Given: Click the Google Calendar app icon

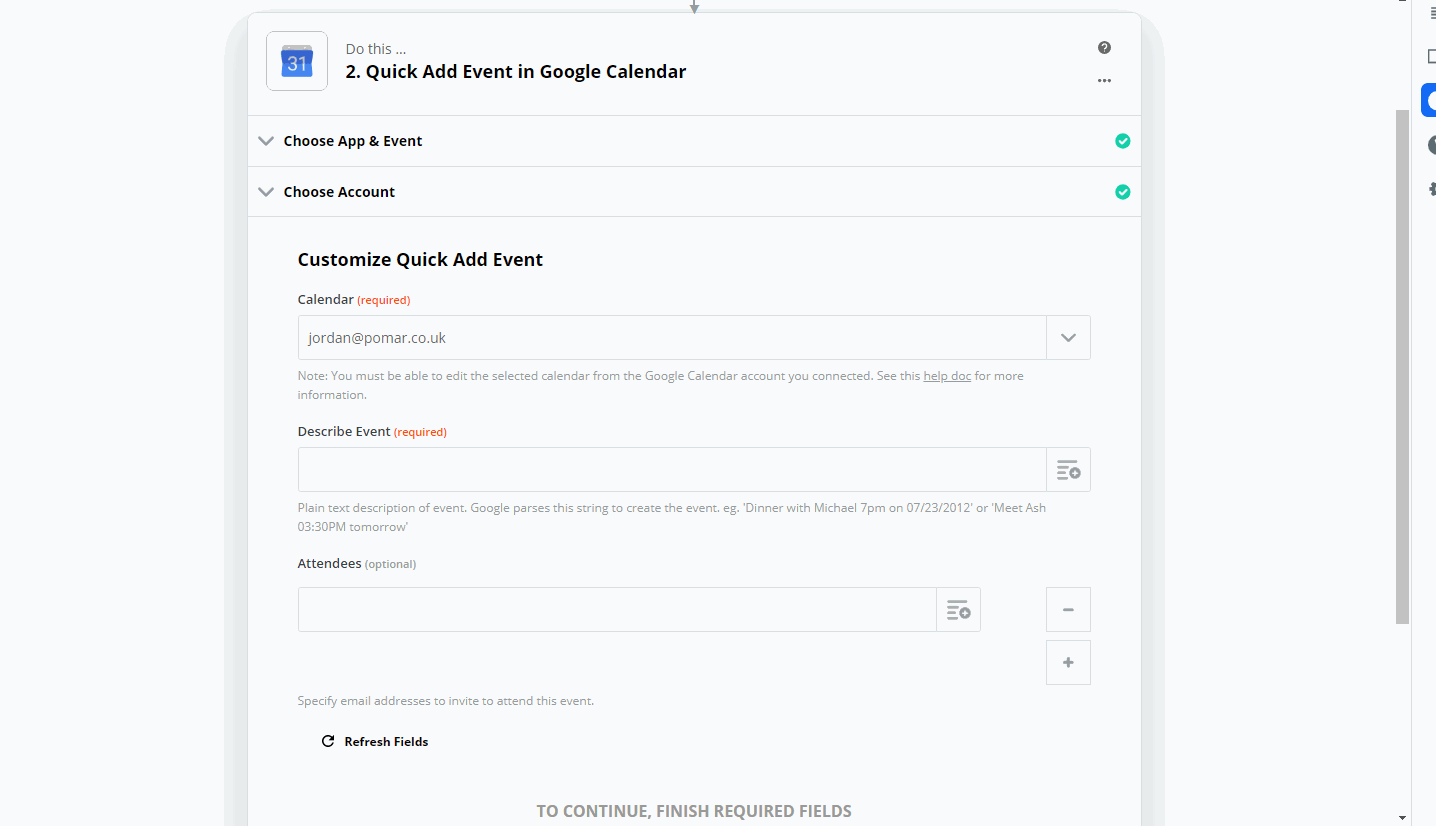Looking at the screenshot, I should 297,61.
